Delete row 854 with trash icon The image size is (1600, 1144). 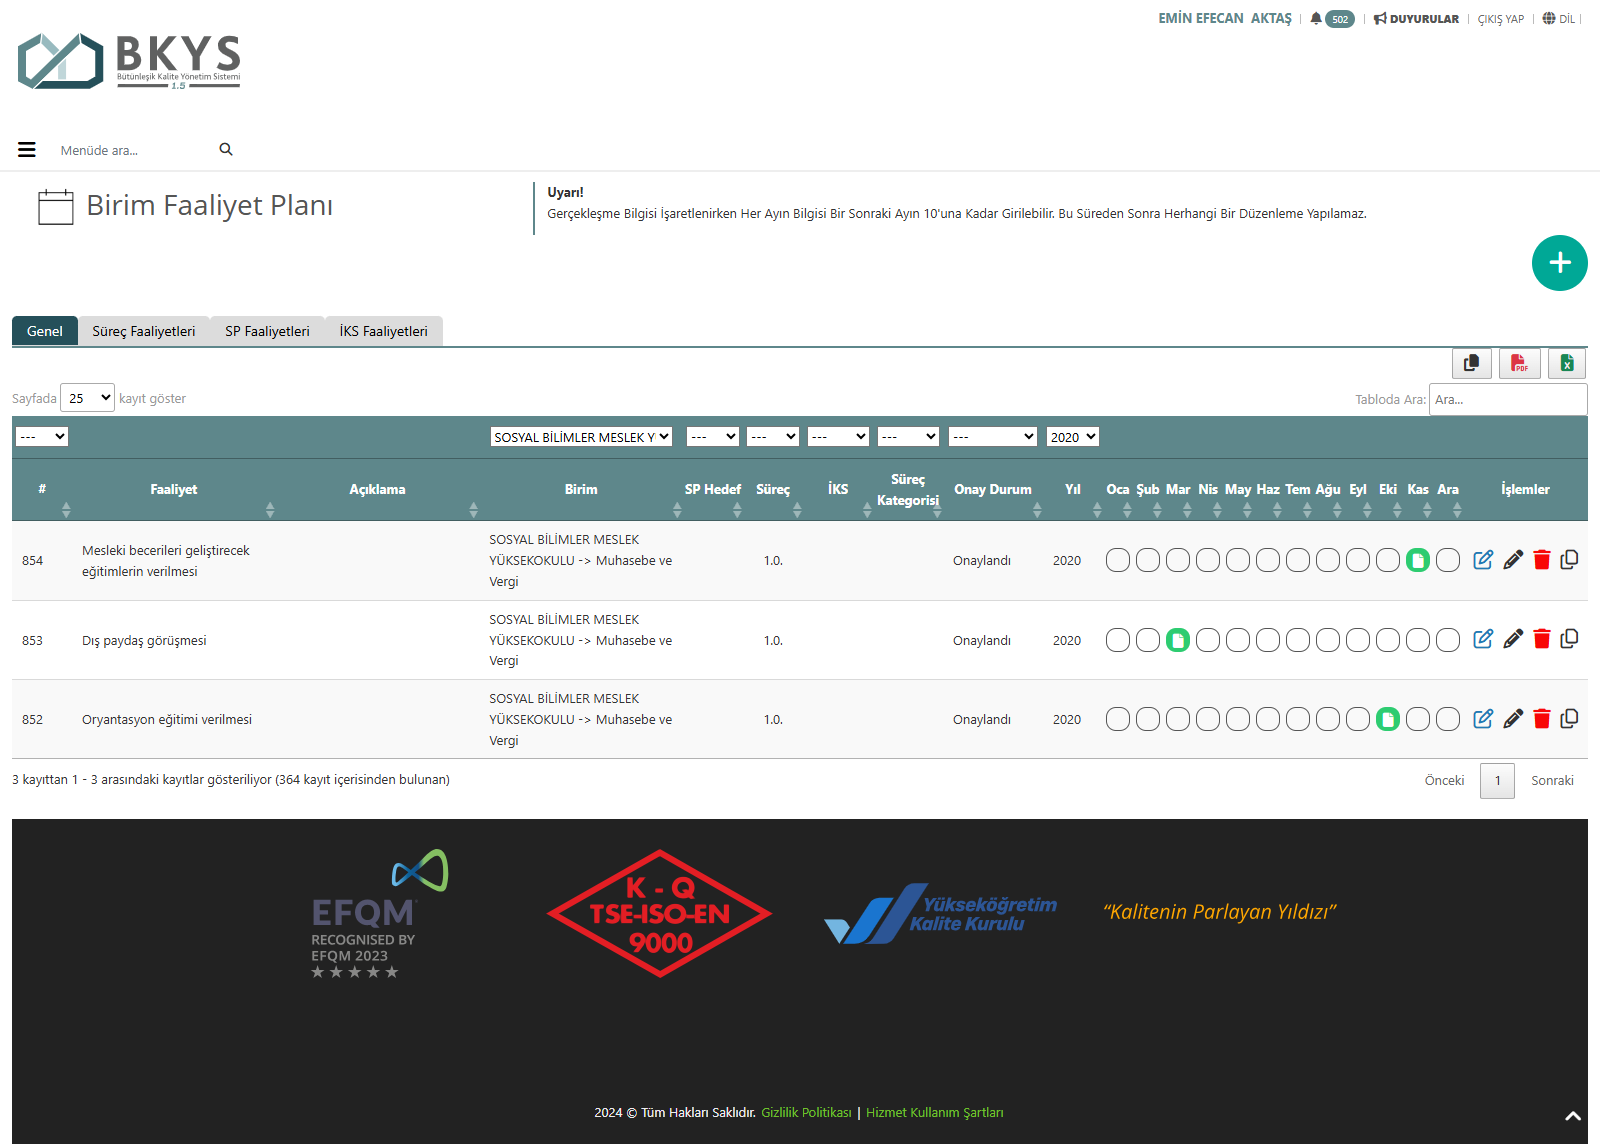tap(1541, 560)
